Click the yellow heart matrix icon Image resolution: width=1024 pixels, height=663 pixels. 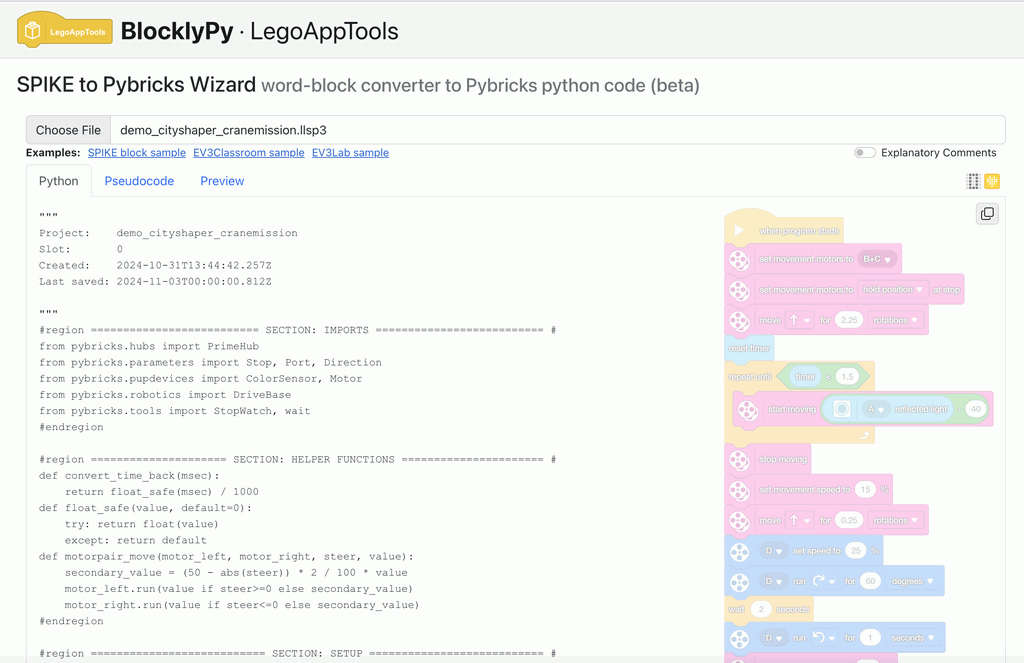(992, 181)
